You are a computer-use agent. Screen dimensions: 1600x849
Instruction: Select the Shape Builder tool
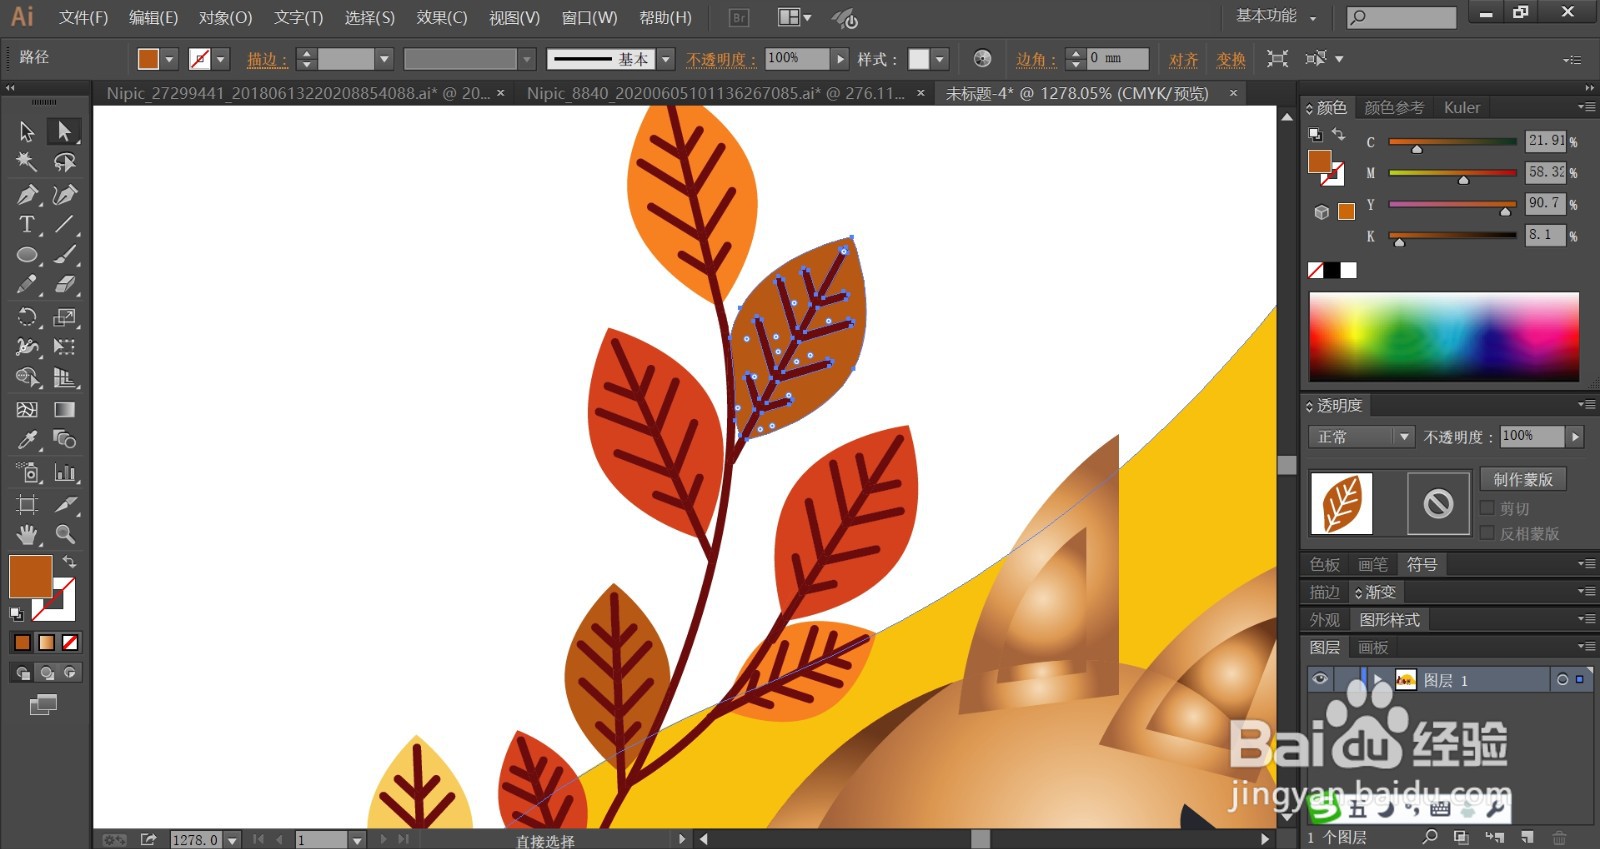tap(27, 378)
